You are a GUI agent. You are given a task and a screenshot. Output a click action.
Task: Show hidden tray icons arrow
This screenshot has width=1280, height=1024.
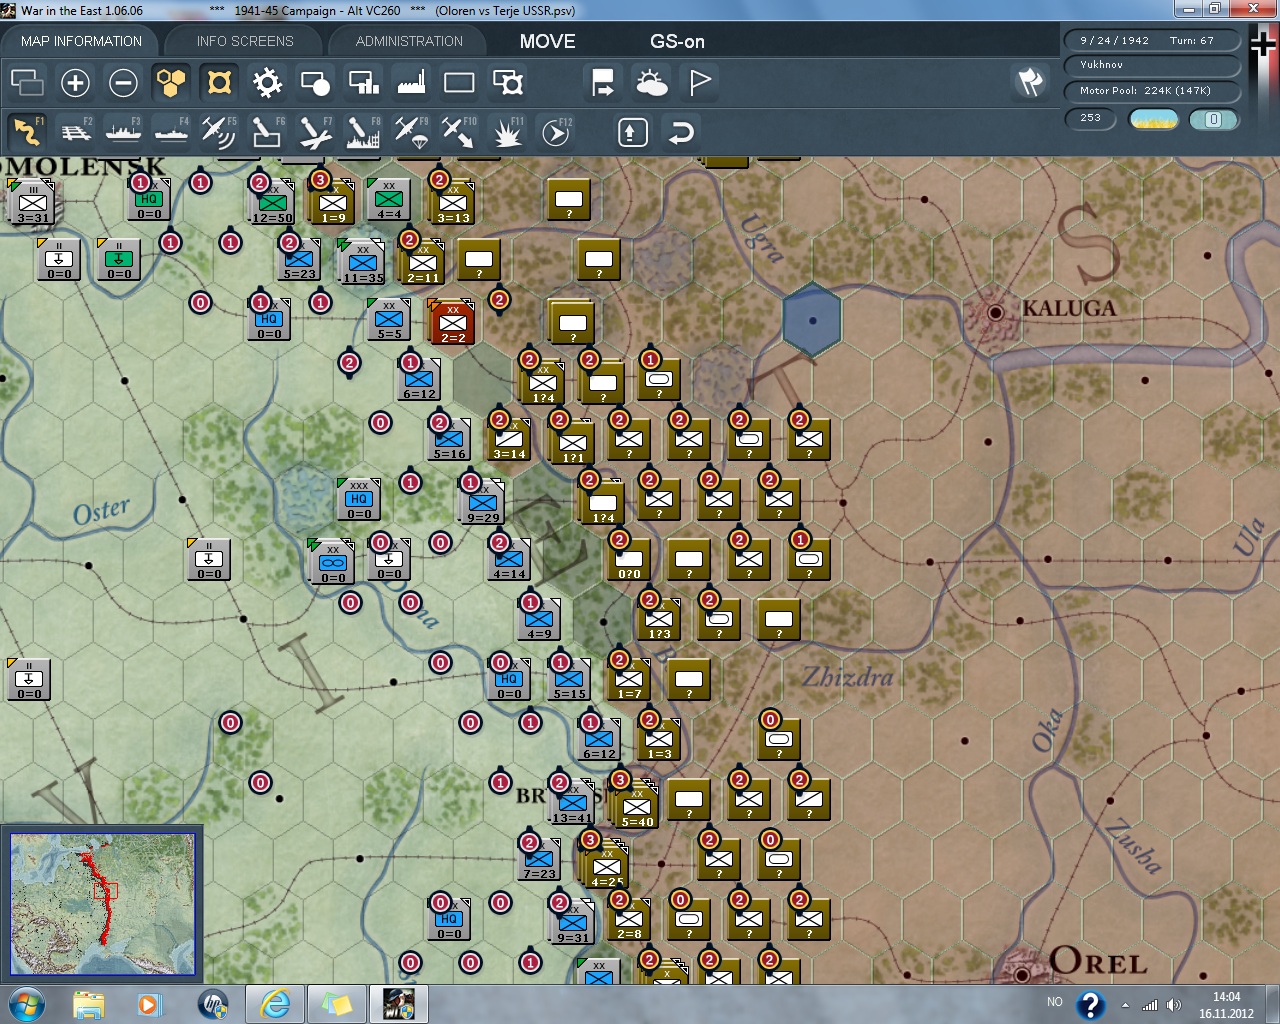(x=1125, y=1005)
